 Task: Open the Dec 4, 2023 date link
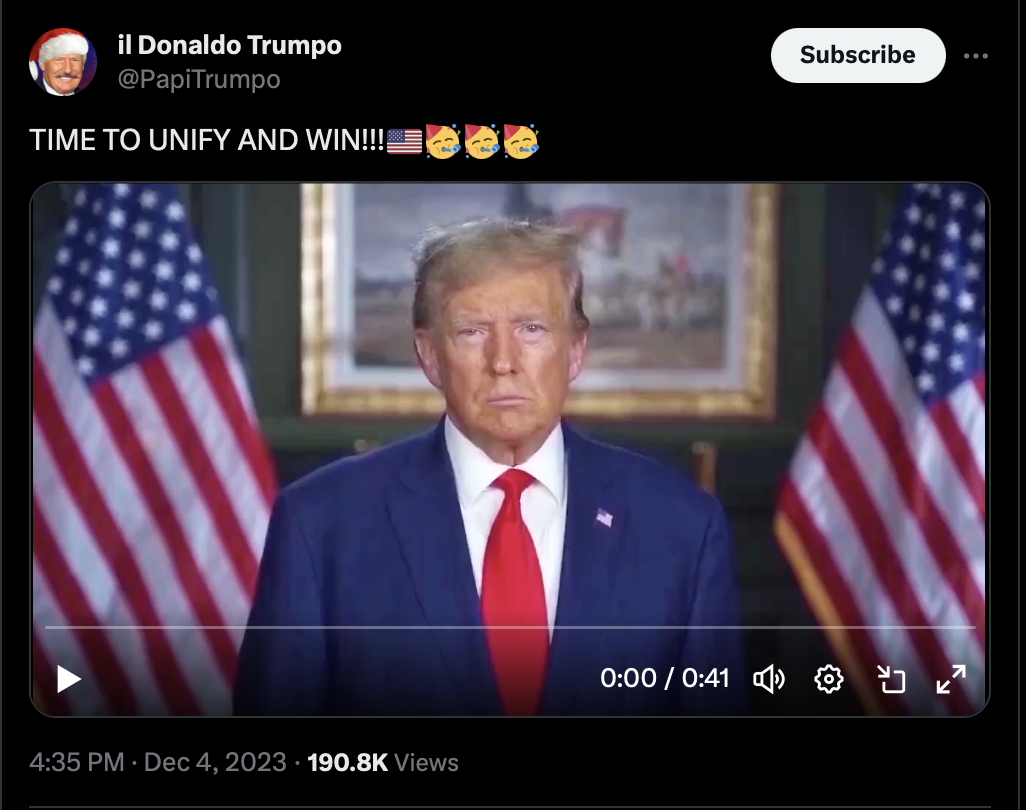pos(215,762)
